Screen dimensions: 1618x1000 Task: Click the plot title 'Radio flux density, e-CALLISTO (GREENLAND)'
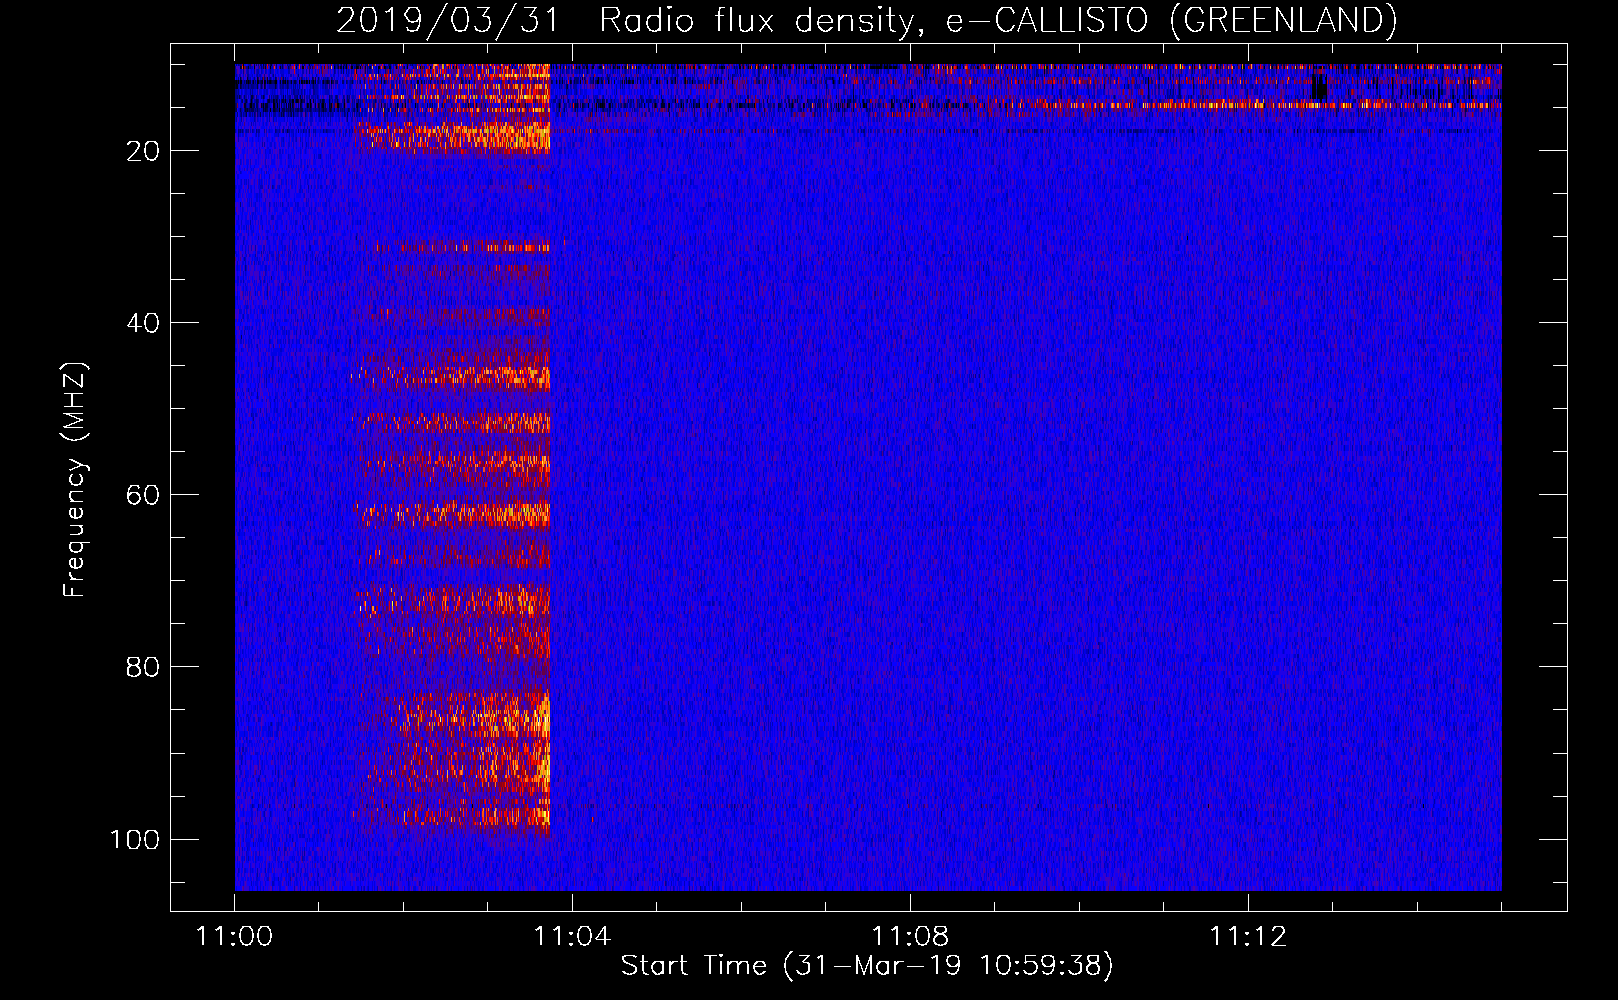pos(998,20)
